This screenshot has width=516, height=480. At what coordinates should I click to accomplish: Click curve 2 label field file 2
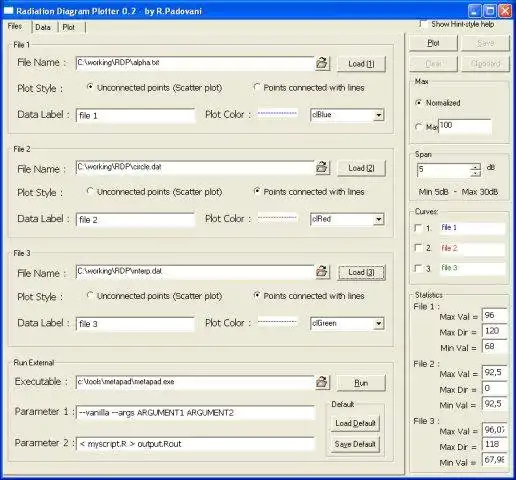click(x=473, y=249)
